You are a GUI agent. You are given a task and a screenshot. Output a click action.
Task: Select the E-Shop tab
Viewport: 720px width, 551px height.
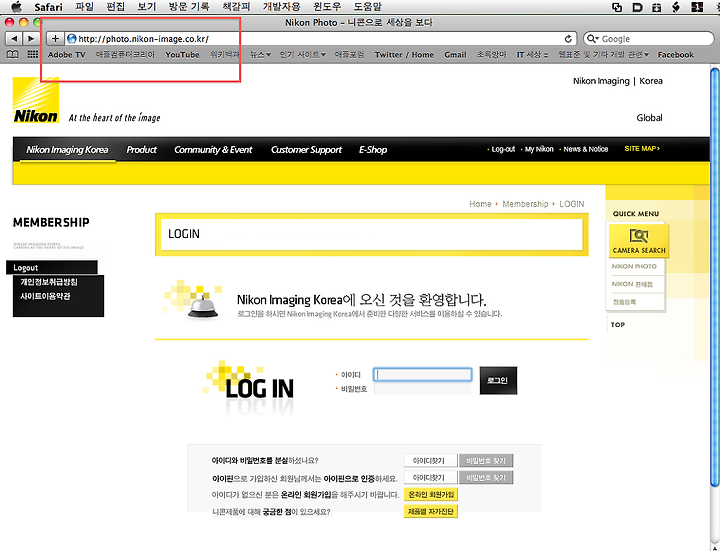[x=373, y=150]
